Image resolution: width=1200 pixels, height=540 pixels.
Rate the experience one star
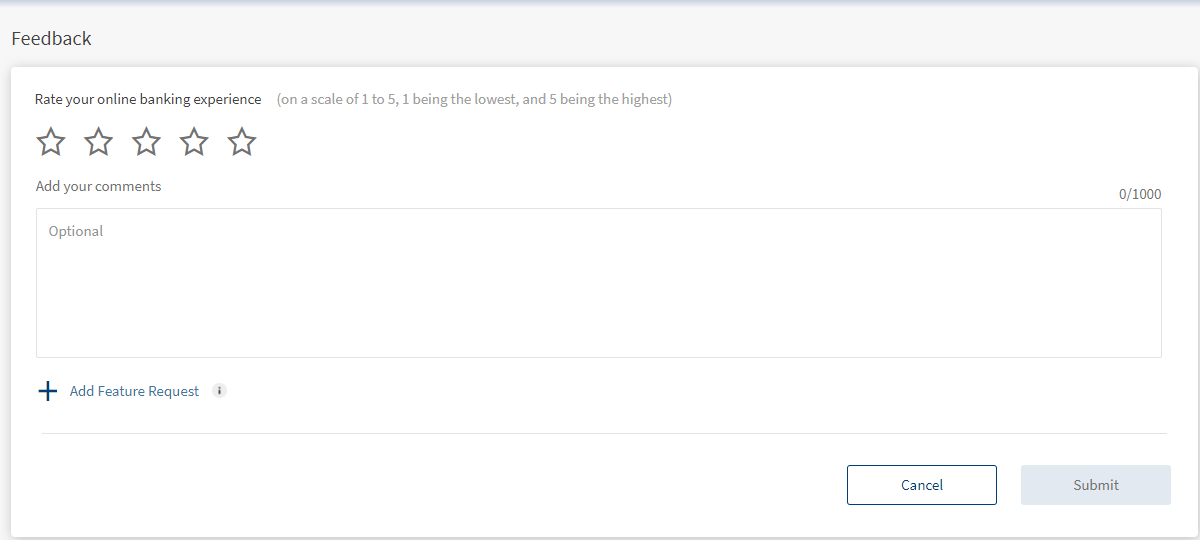pos(51,142)
